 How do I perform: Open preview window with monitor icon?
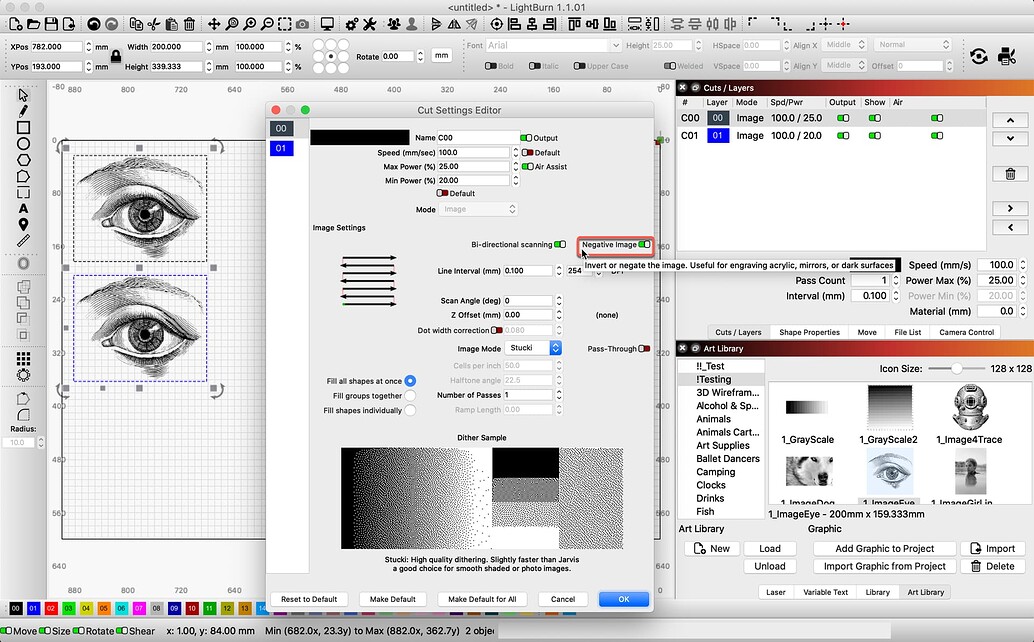pyautogui.click(x=326, y=24)
